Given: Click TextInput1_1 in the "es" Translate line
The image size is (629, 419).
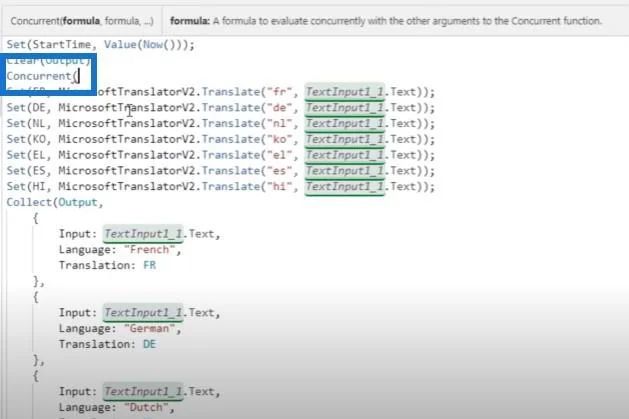Looking at the screenshot, I should [x=345, y=171].
